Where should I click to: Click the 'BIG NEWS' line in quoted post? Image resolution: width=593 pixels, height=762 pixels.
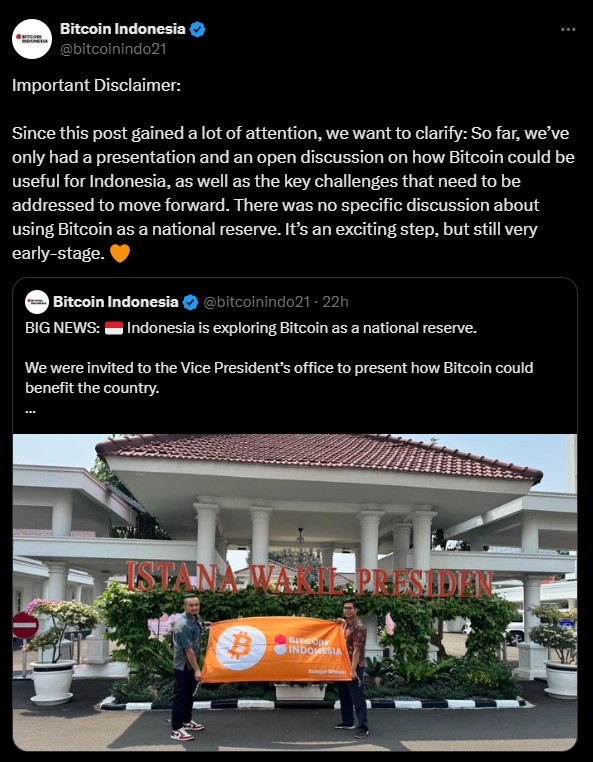(x=251, y=328)
